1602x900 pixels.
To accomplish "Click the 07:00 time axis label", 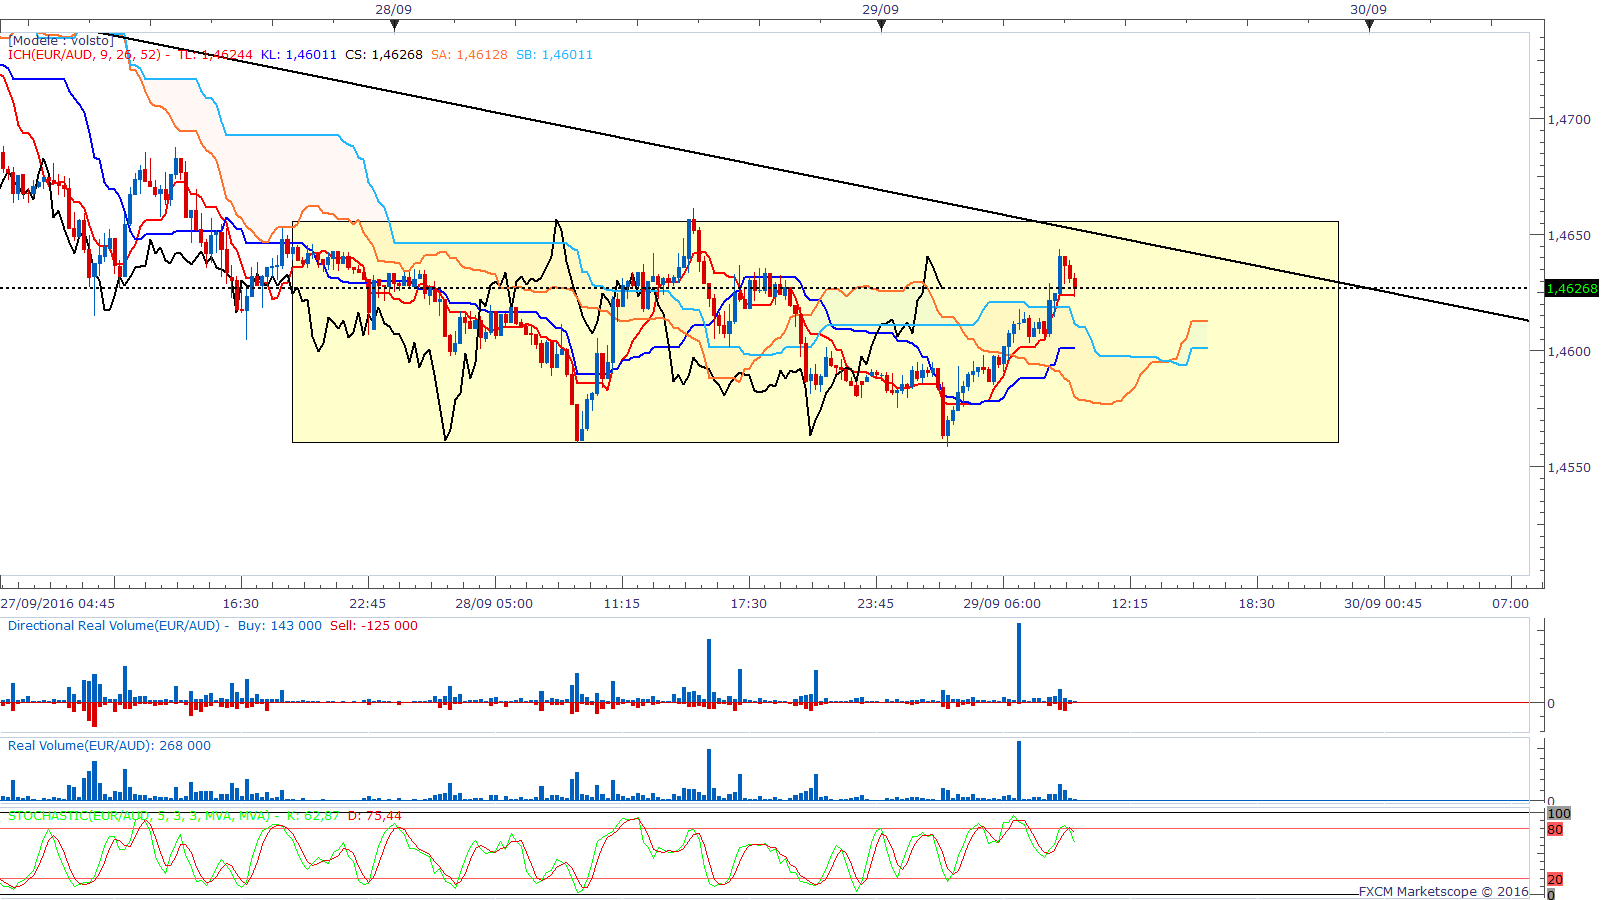I will [1511, 603].
